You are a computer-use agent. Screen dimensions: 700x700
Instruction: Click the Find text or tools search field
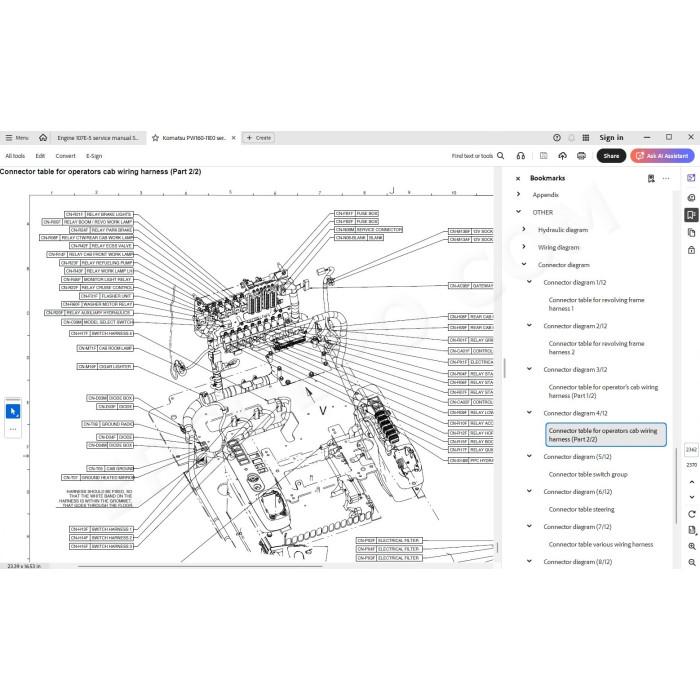click(x=472, y=156)
